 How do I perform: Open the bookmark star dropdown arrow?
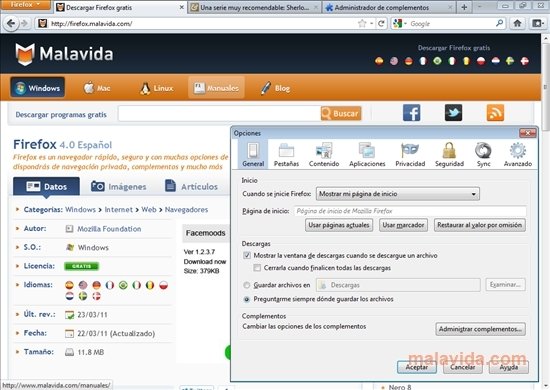click(371, 23)
